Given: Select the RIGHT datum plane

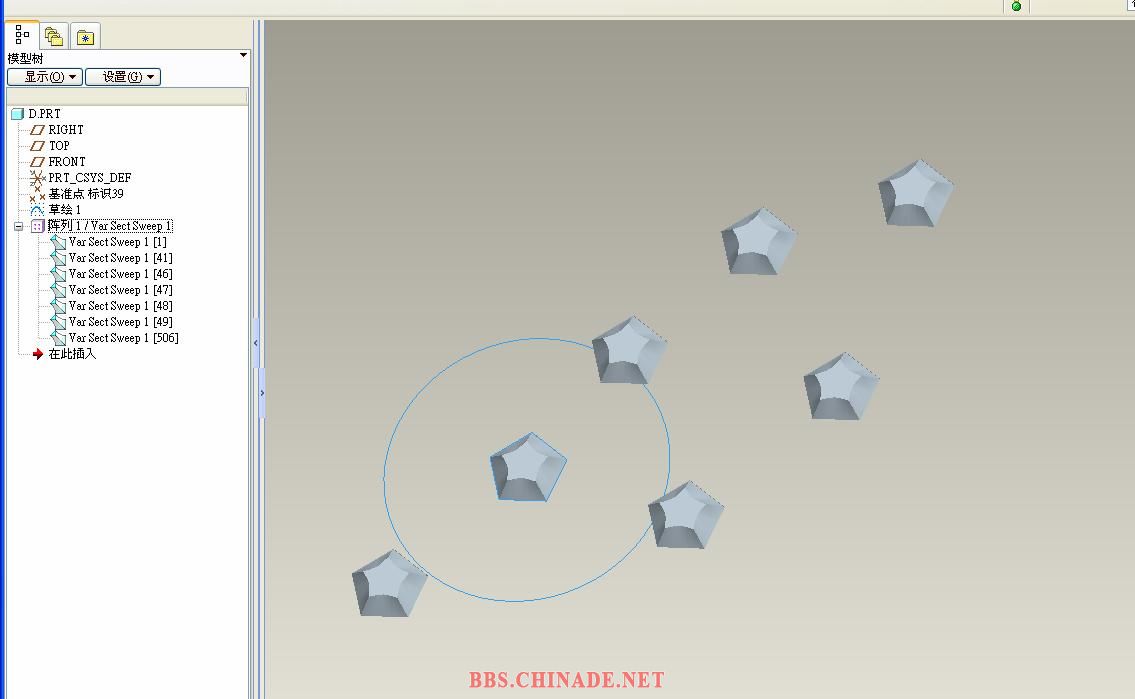Looking at the screenshot, I should click(x=66, y=130).
